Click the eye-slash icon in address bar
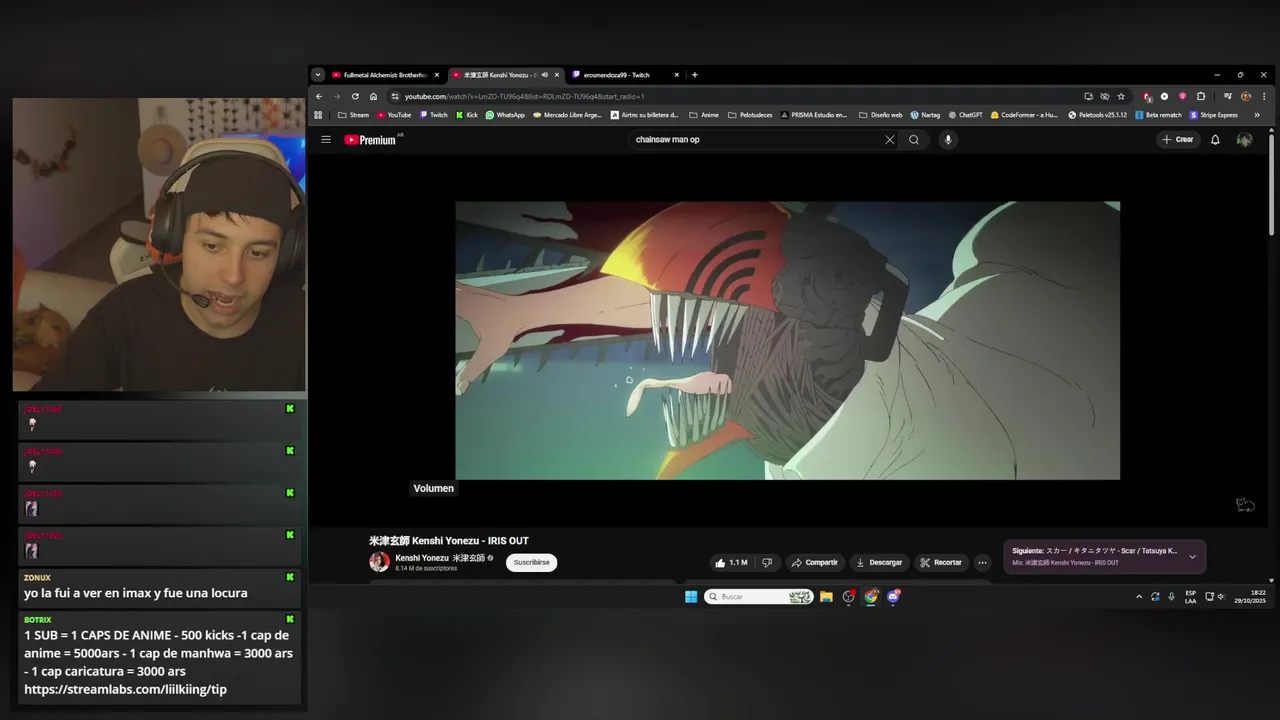 pyautogui.click(x=1105, y=96)
